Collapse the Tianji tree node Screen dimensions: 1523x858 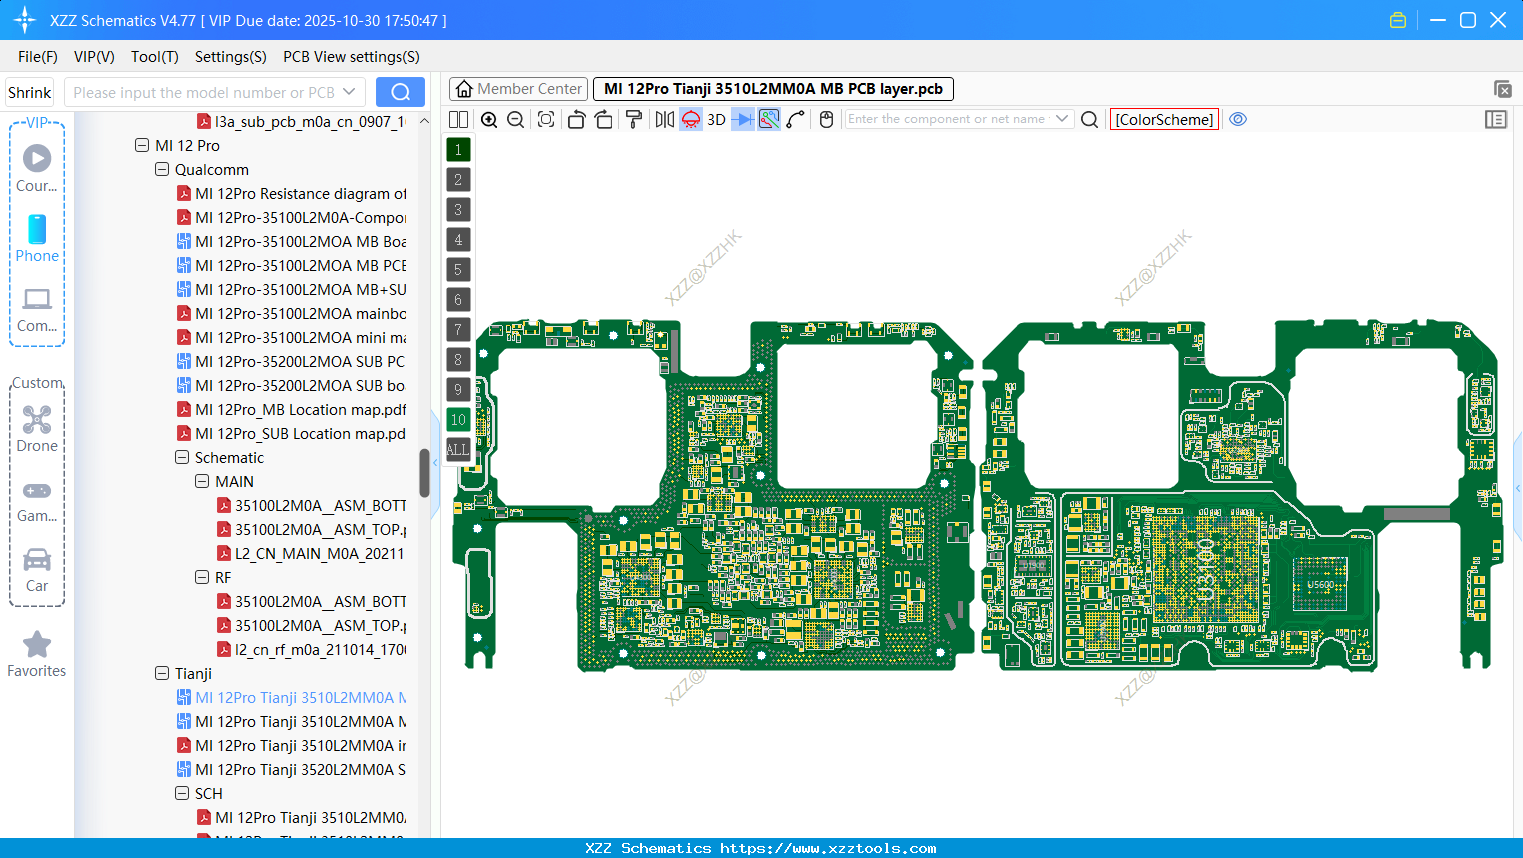pos(161,673)
